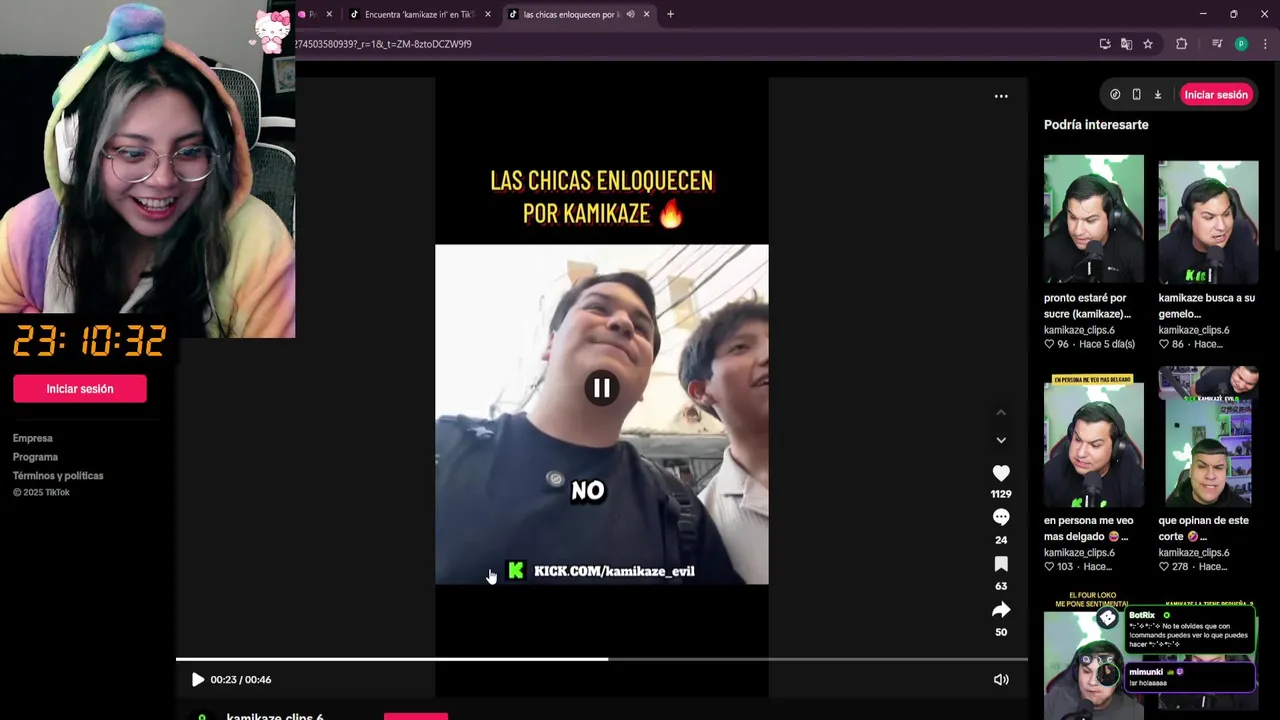Screen dimensions: 1280x720
Task: Pause the video with the center pause button
Action: pos(601,388)
